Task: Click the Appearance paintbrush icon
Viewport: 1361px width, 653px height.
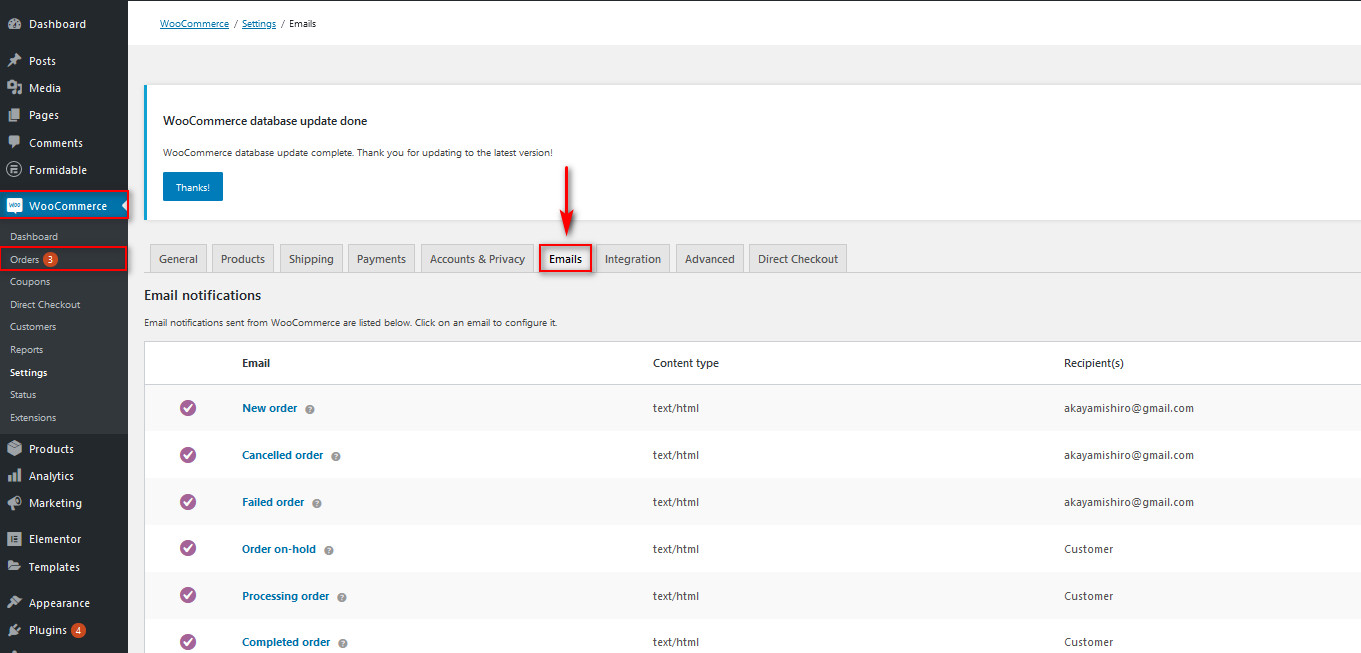Action: click(14, 603)
